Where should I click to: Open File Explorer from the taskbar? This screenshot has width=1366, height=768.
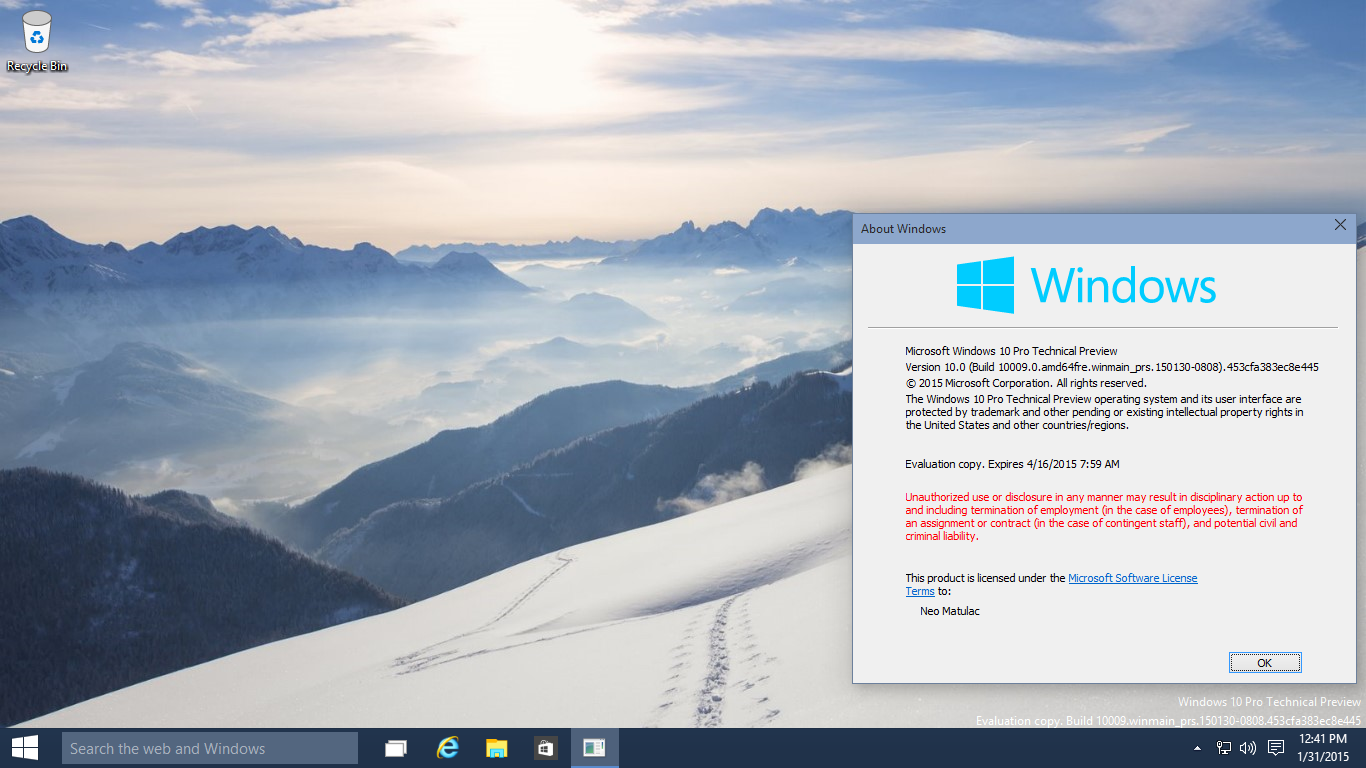click(496, 747)
